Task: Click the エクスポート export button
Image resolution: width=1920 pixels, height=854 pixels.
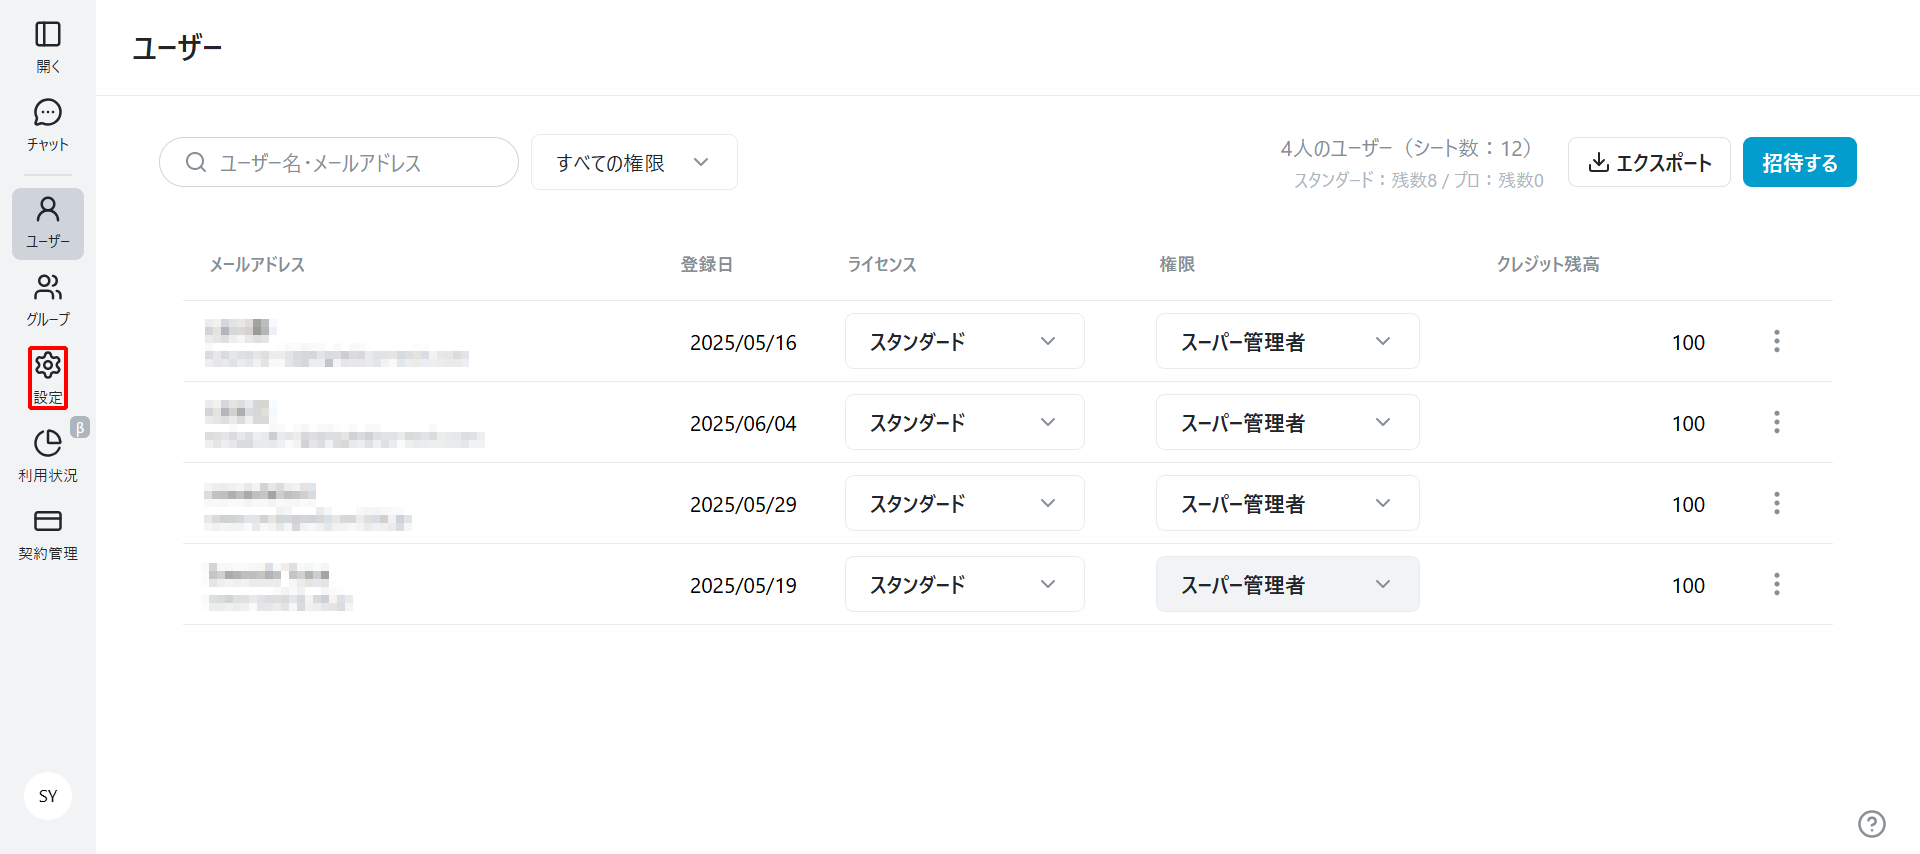Action: tap(1649, 163)
